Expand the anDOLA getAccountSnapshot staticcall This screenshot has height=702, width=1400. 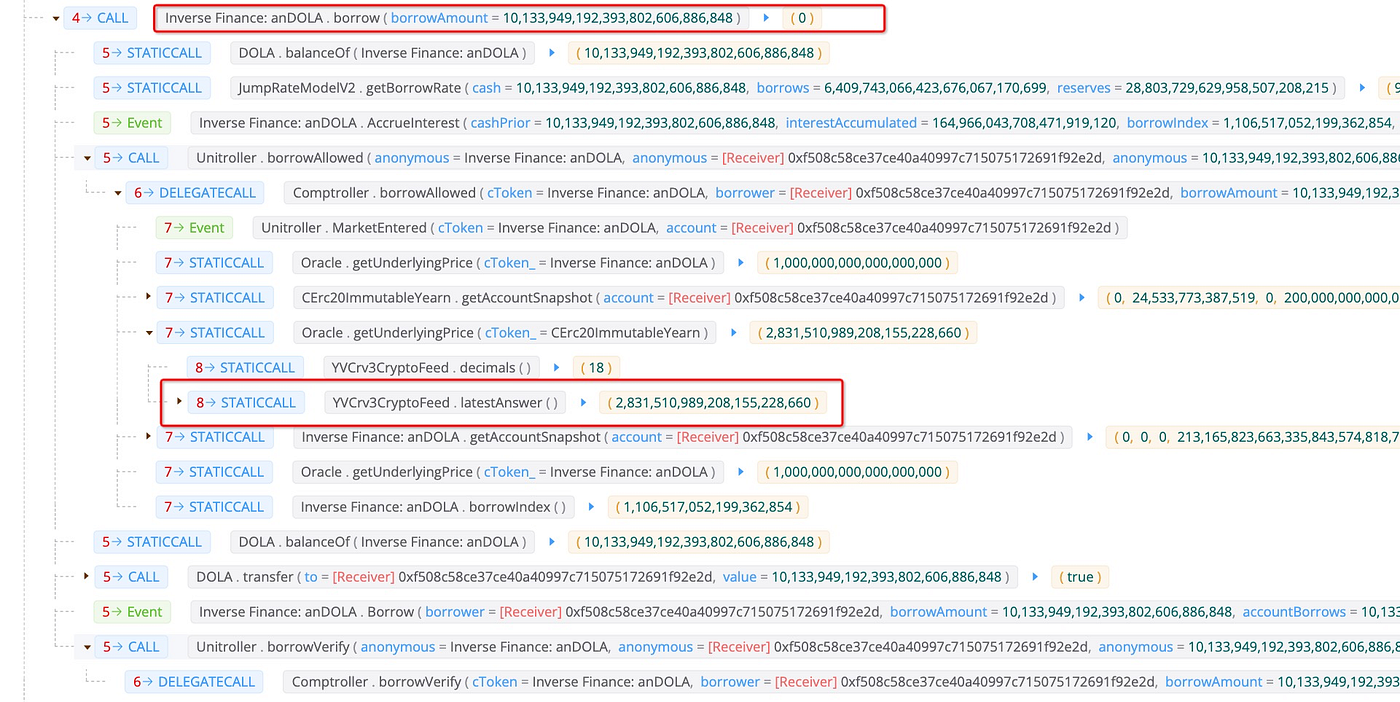point(149,437)
